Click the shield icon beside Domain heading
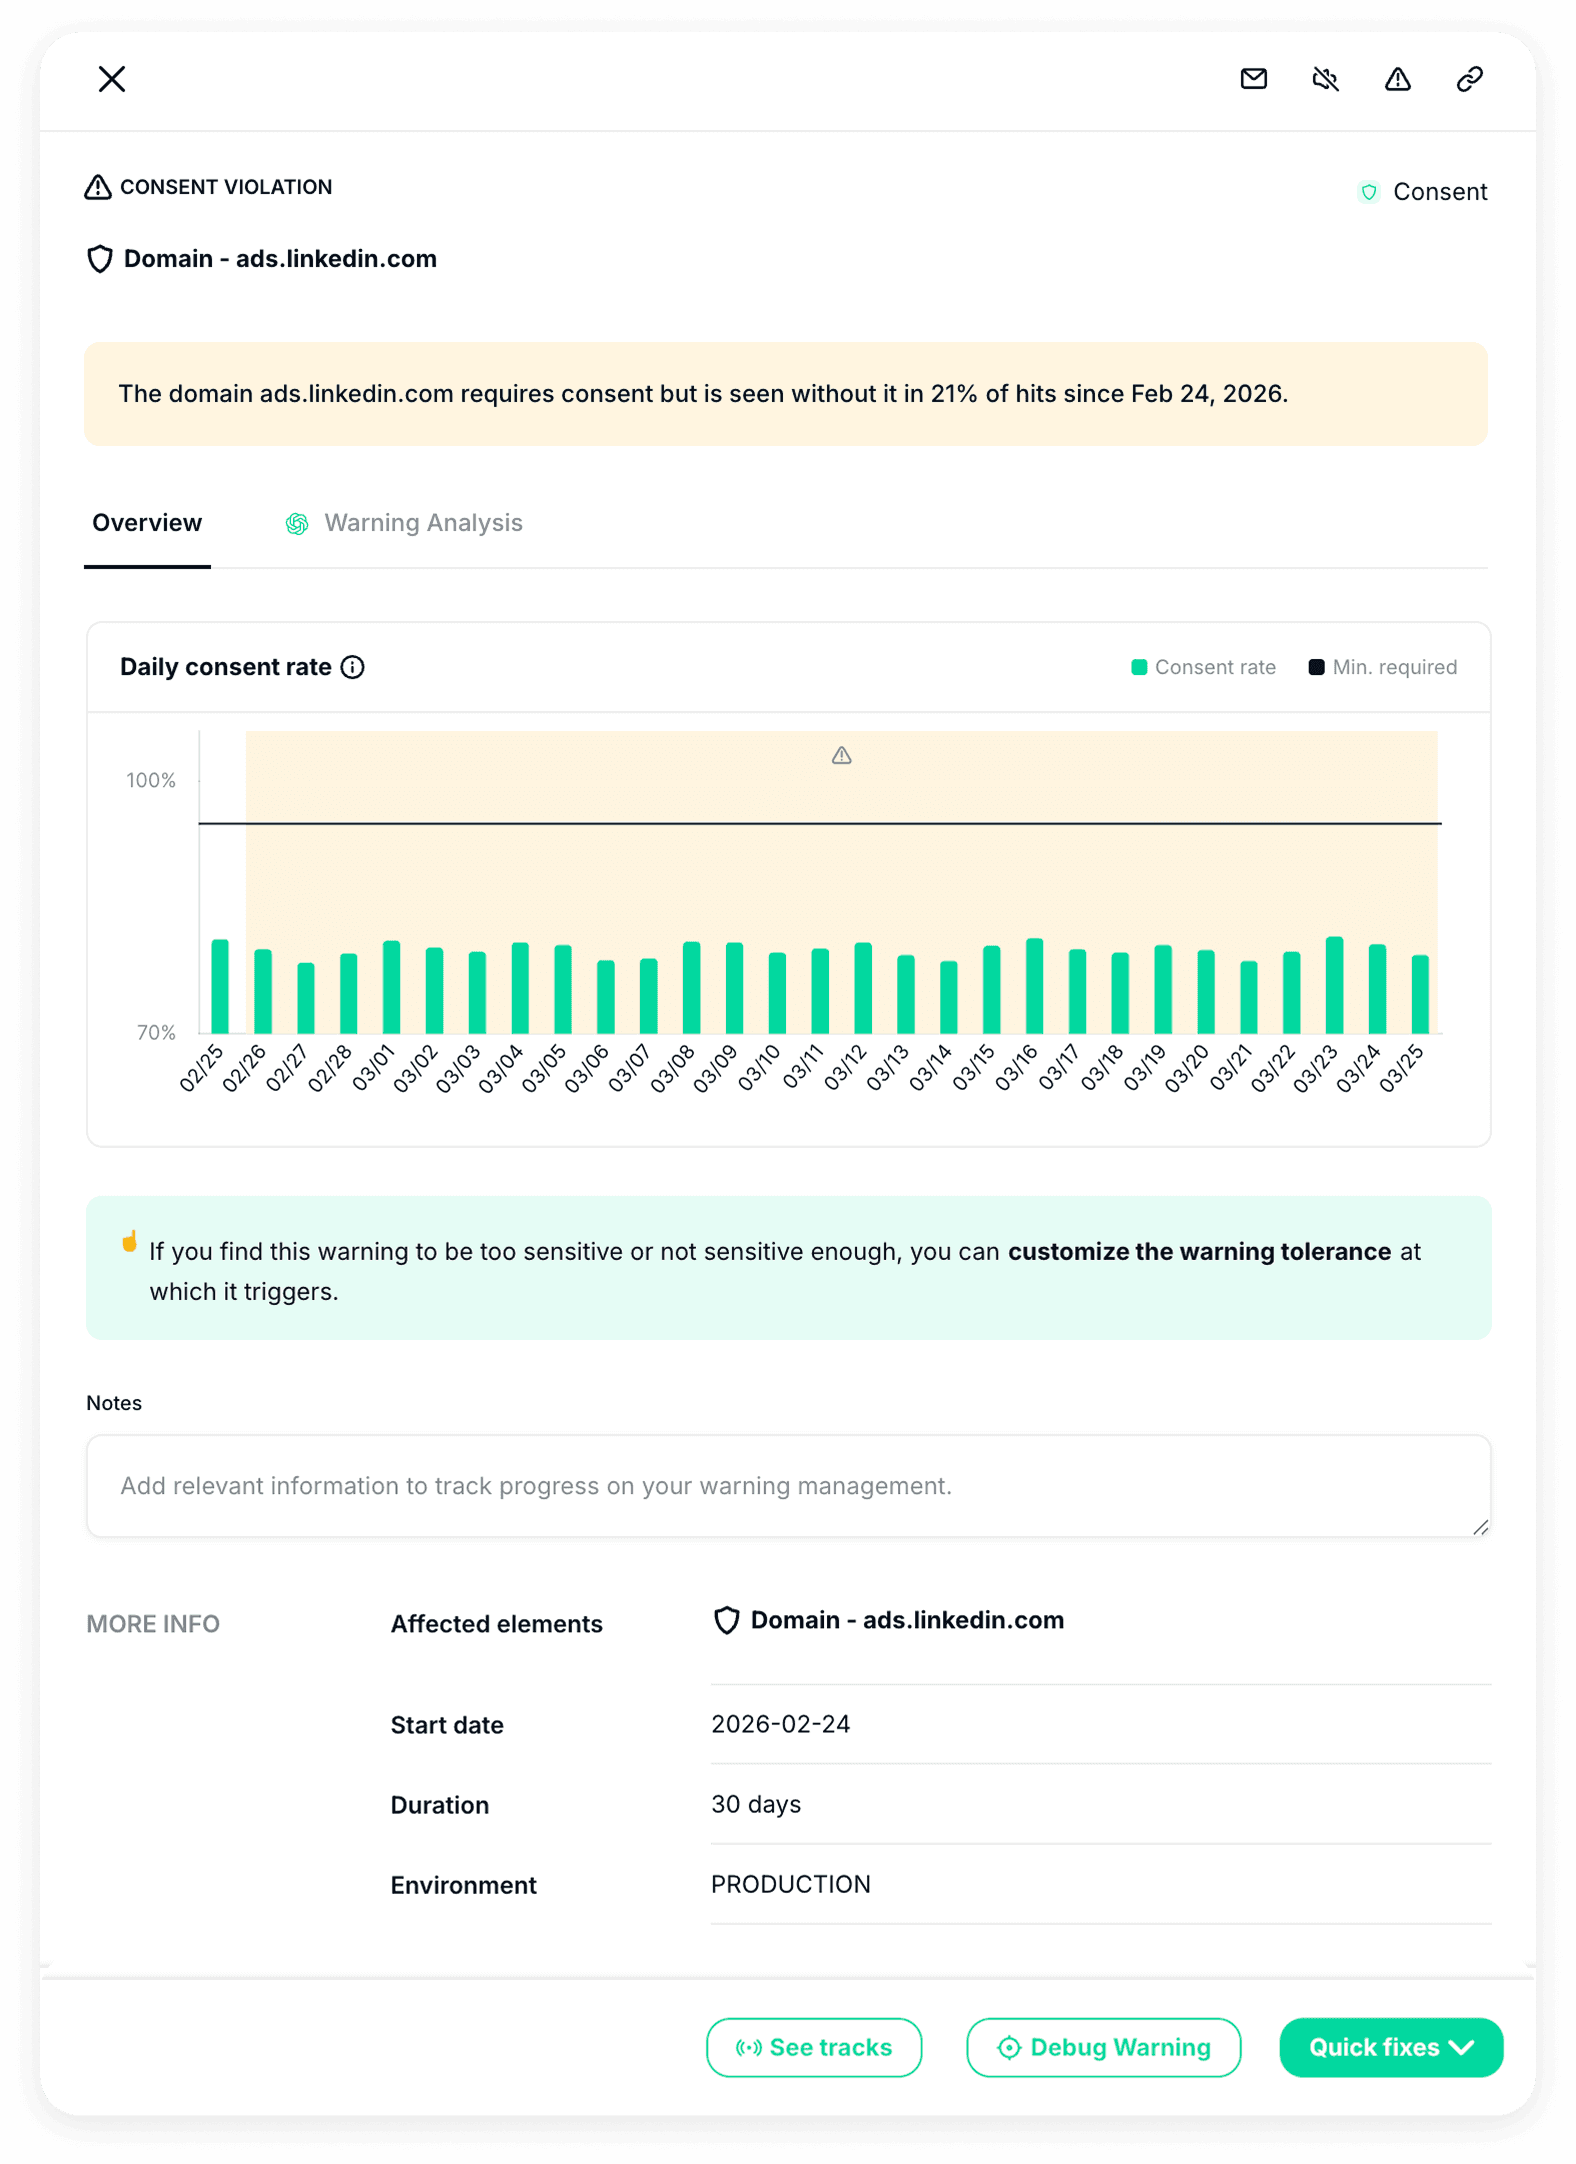1576x2164 pixels. [100, 259]
